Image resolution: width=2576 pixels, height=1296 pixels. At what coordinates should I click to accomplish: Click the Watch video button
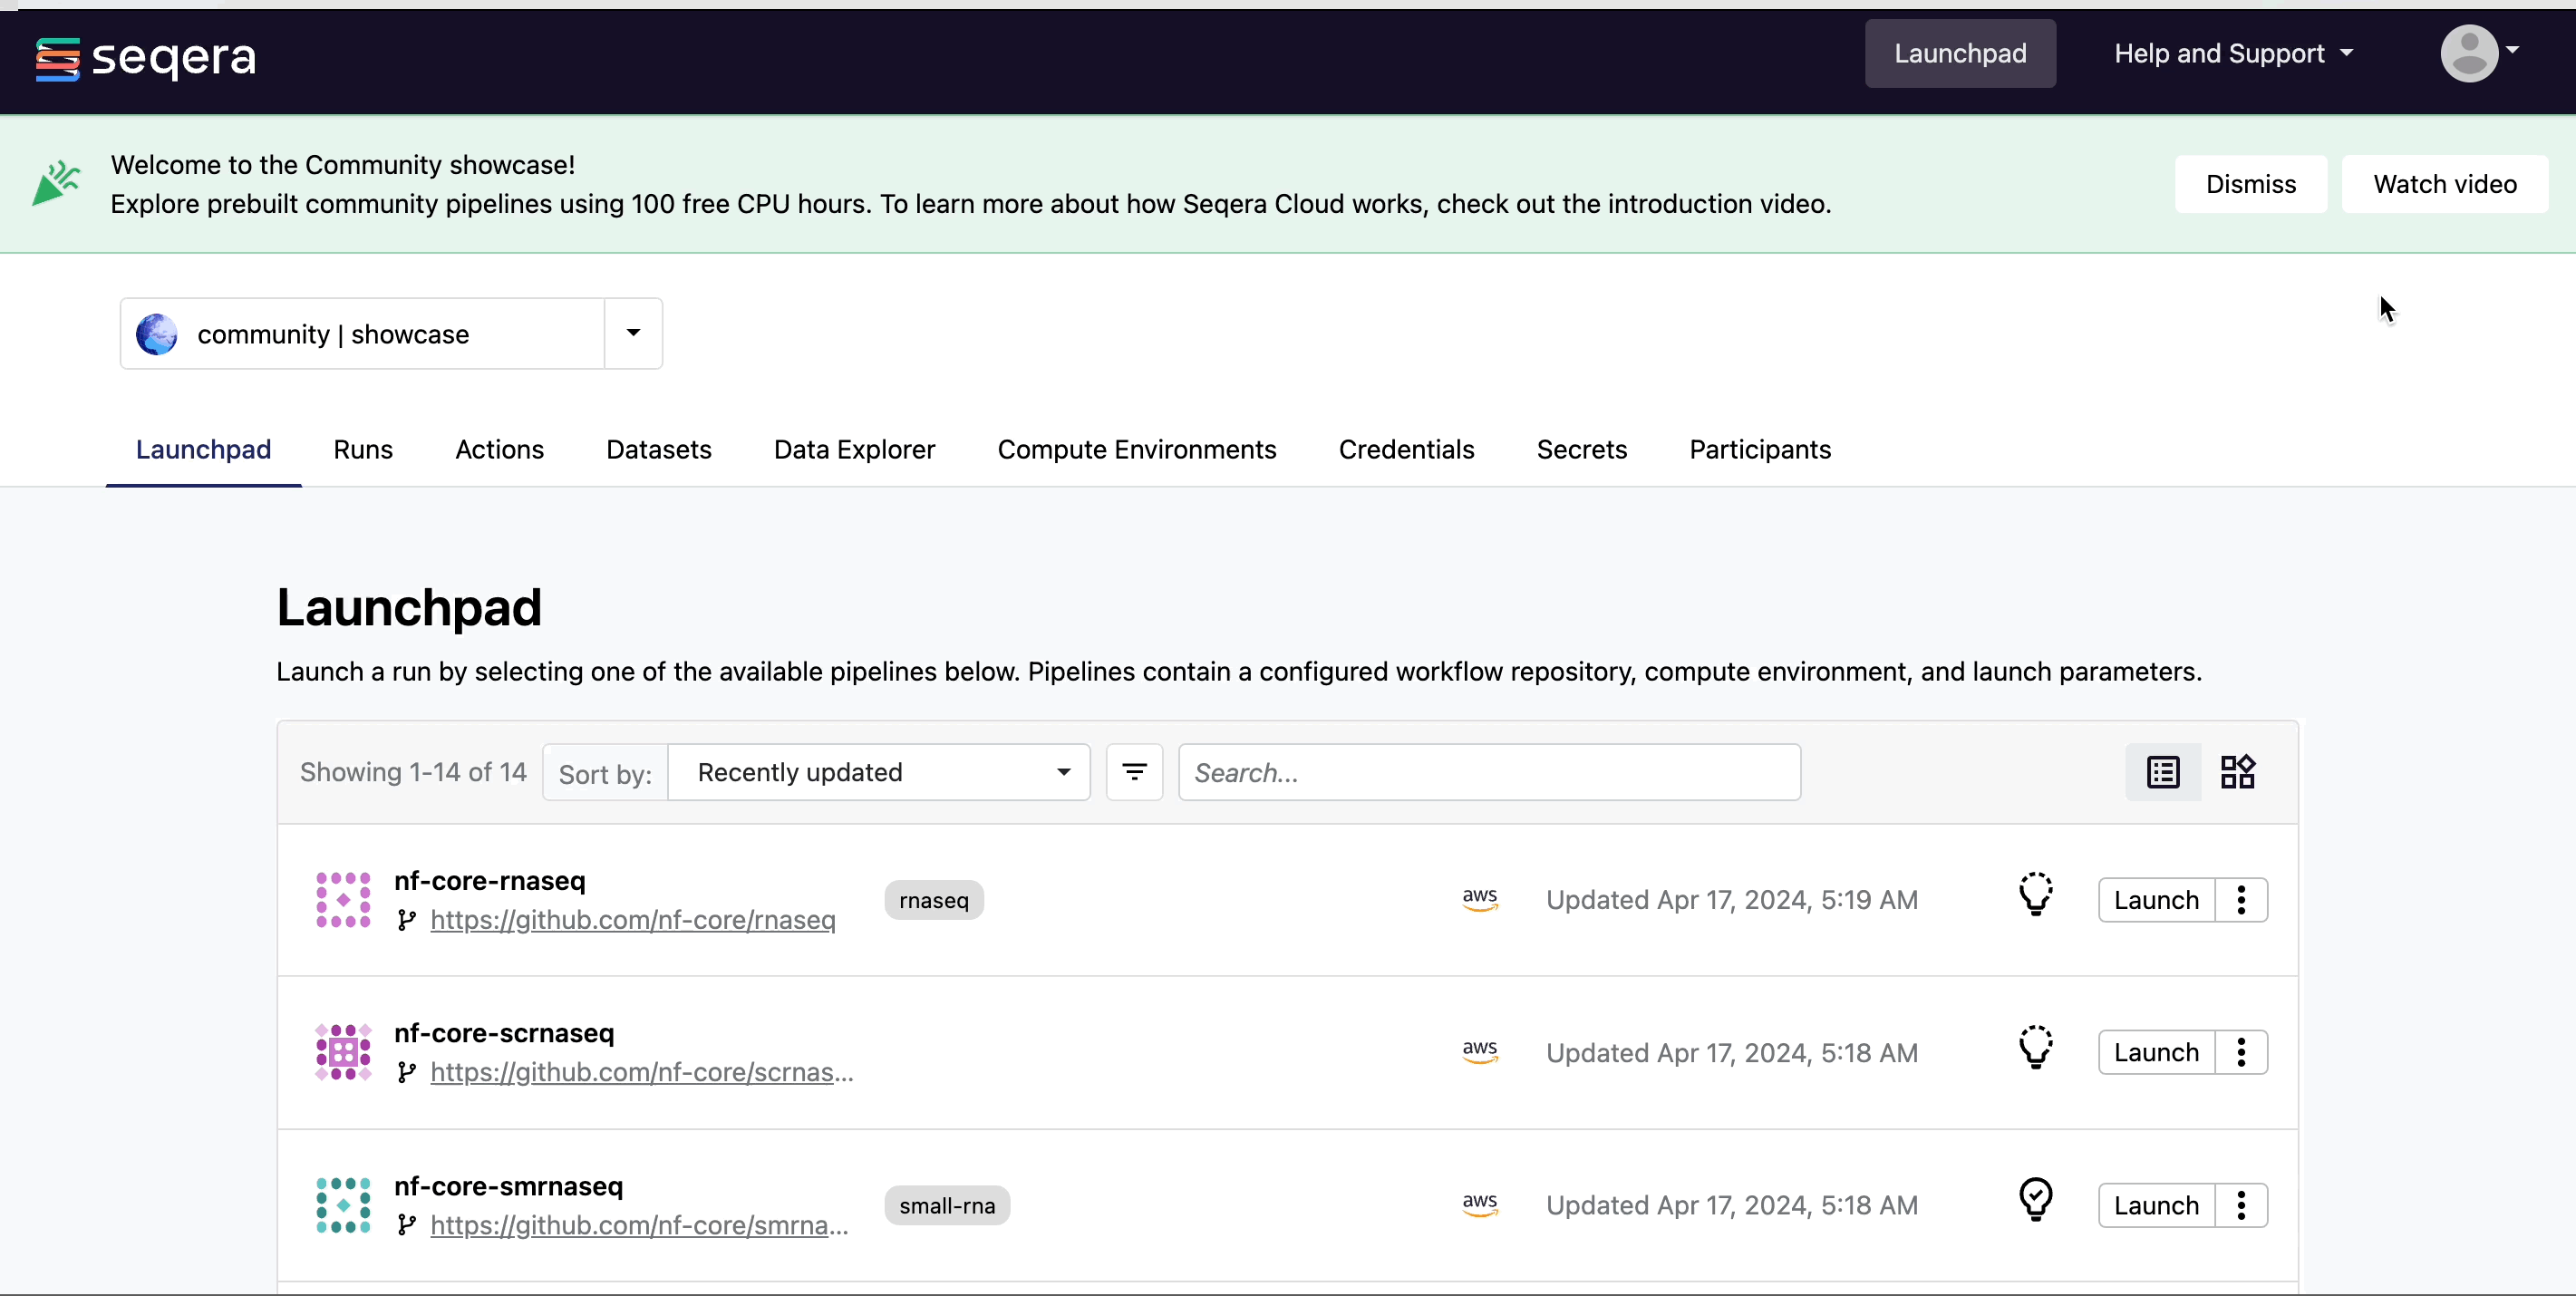[x=2444, y=184]
